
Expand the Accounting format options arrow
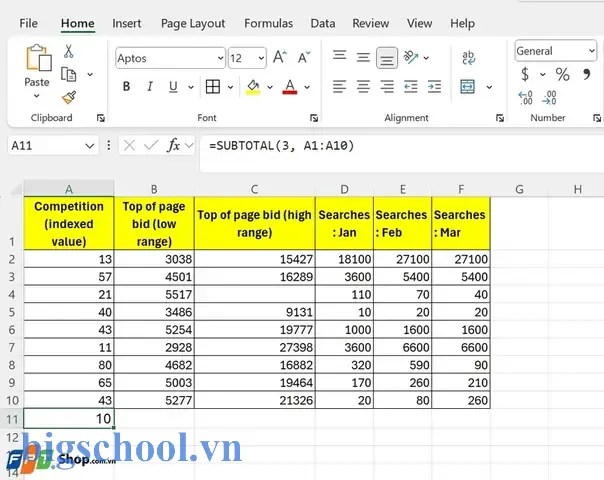pyautogui.click(x=542, y=74)
